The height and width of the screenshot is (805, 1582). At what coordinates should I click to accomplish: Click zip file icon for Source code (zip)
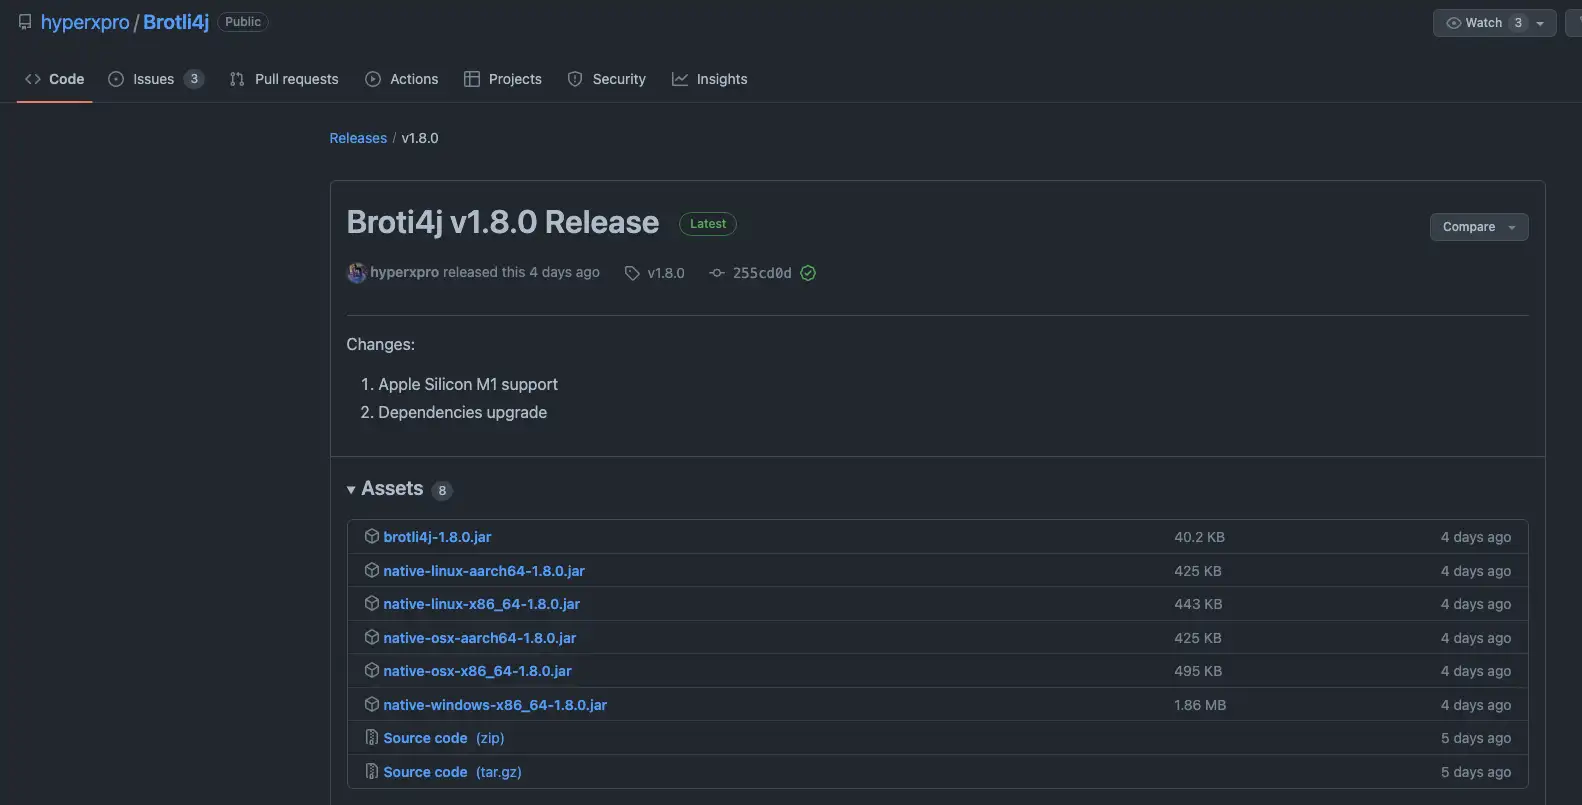point(372,737)
